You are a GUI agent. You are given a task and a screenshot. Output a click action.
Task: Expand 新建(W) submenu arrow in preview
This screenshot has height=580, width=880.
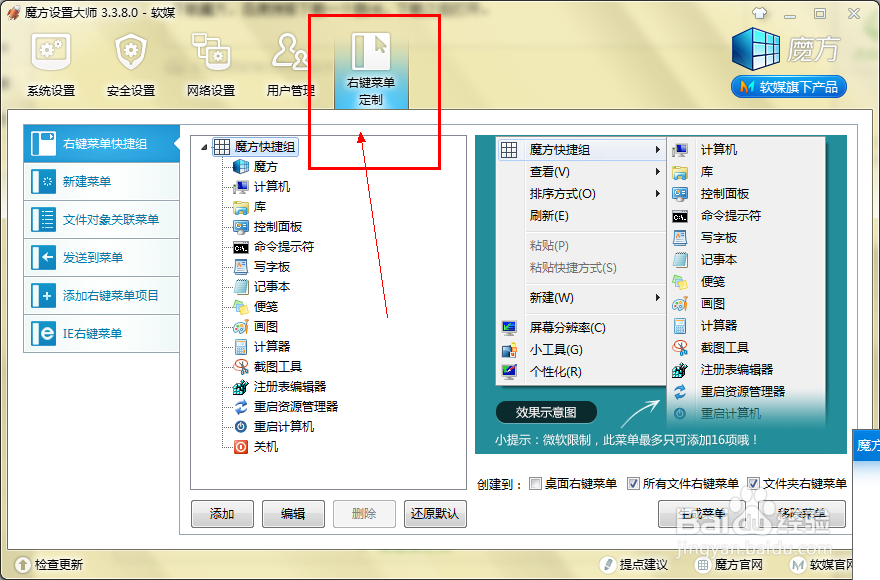657,298
